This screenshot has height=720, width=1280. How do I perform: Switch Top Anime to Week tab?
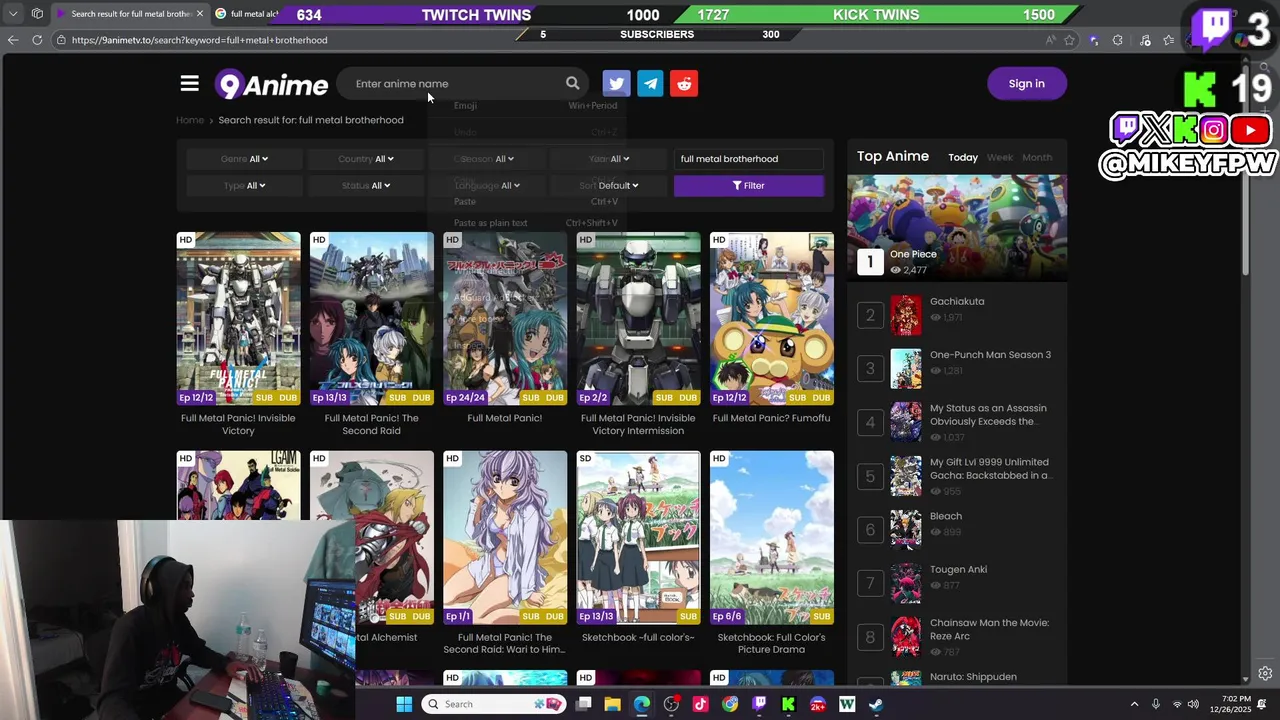point(1000,157)
